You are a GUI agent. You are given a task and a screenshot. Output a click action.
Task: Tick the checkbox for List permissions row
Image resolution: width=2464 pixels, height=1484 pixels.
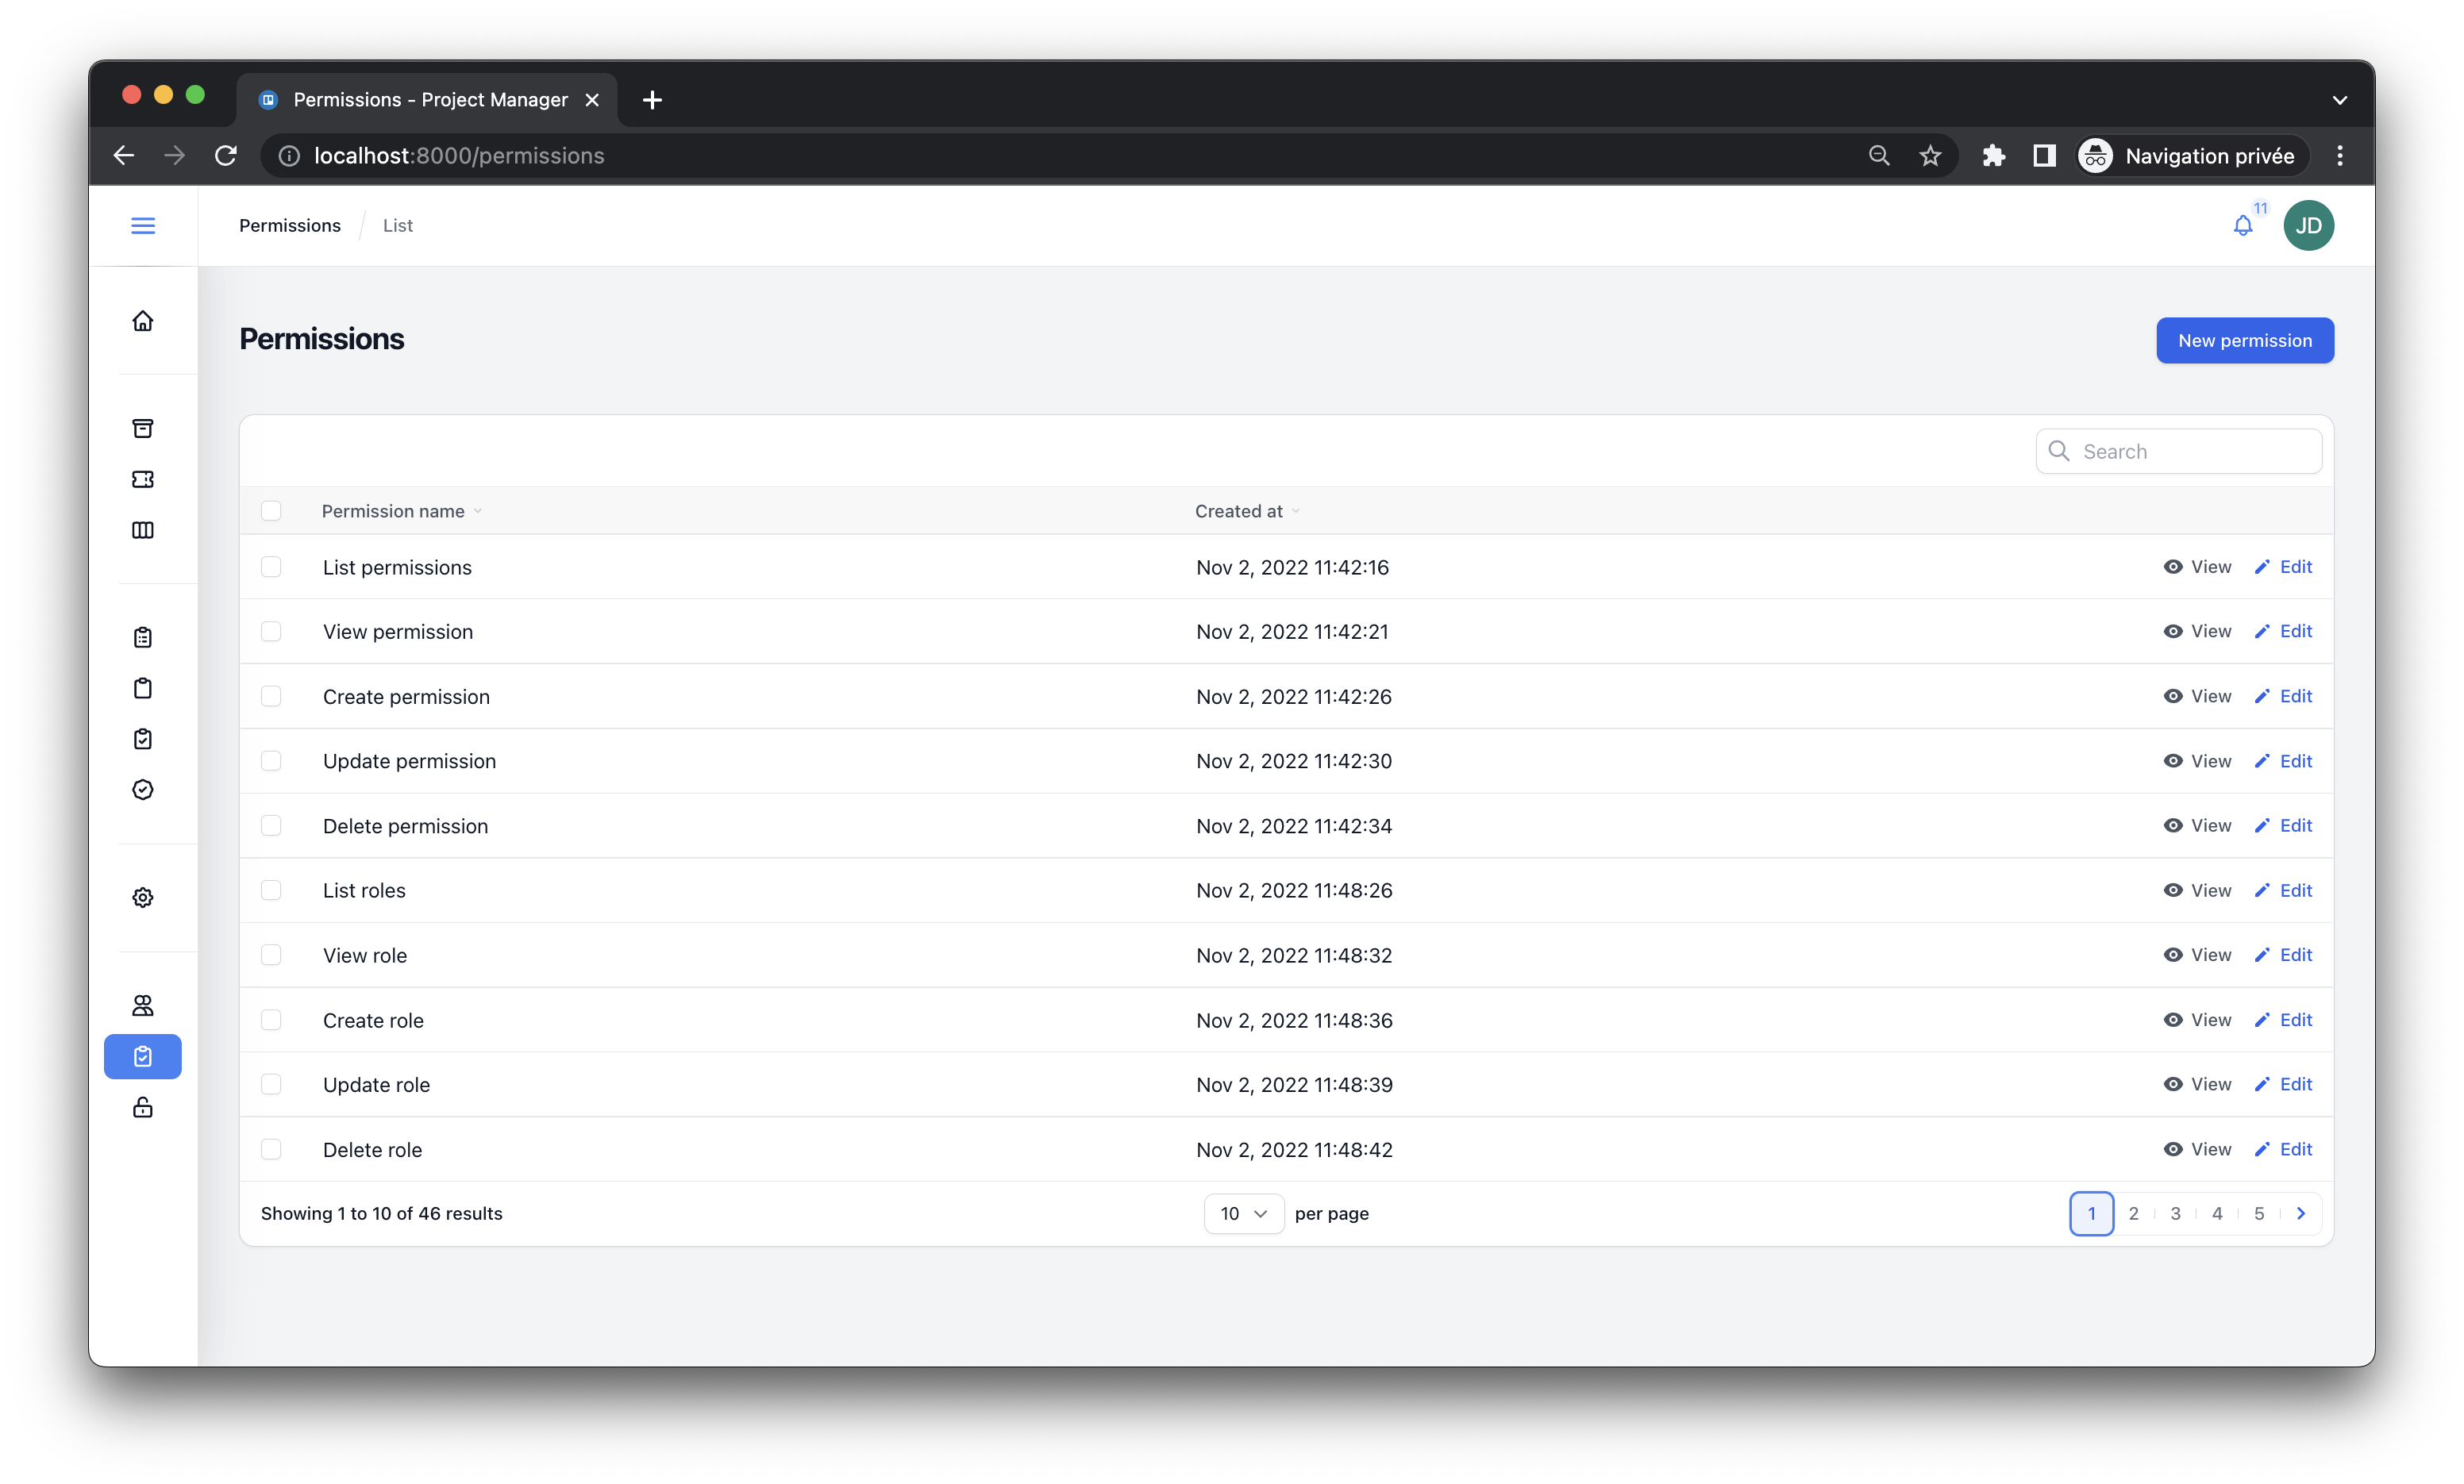271,567
